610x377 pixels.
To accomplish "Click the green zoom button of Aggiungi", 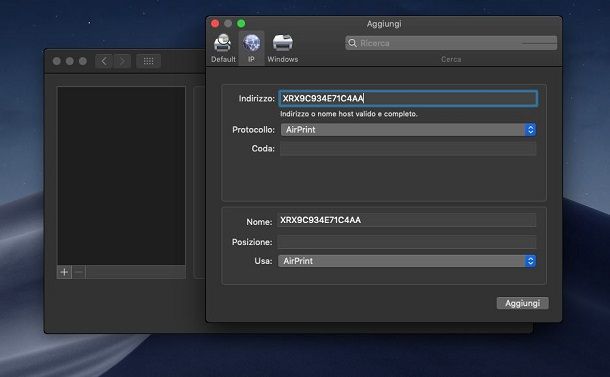I will click(241, 24).
